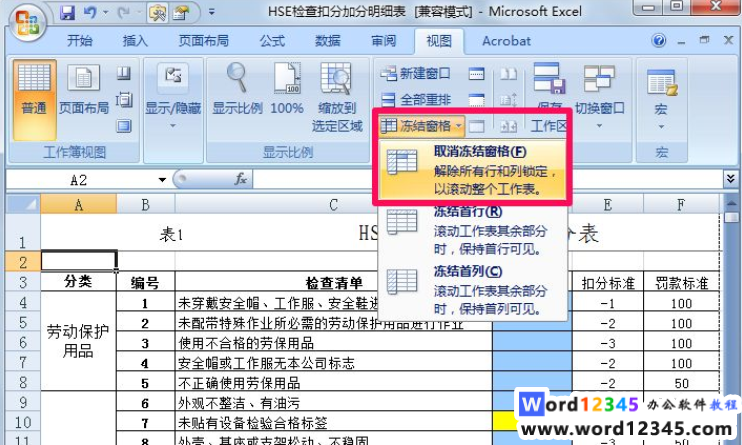Click the 罚款标准 header cell
Screen dimensions: 742x445
click(681, 283)
